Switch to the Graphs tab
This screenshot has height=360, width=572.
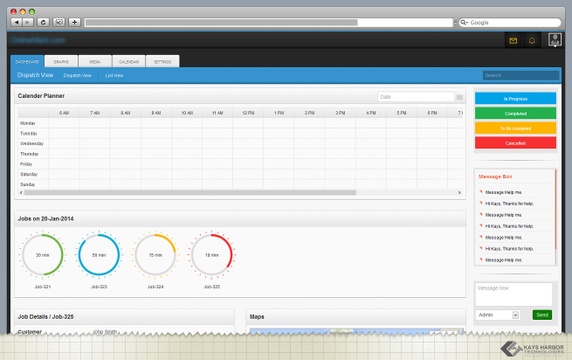[61, 62]
